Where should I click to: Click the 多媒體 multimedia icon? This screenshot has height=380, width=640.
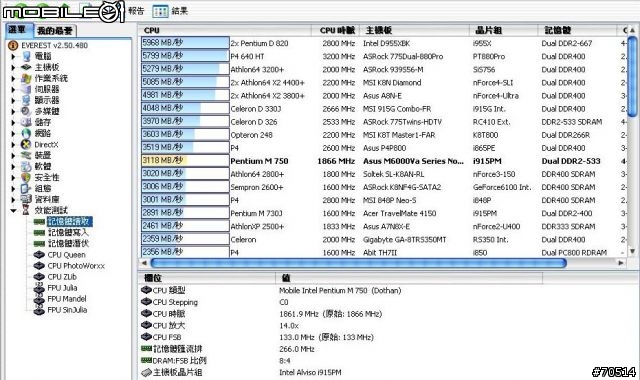pyautogui.click(x=27, y=111)
